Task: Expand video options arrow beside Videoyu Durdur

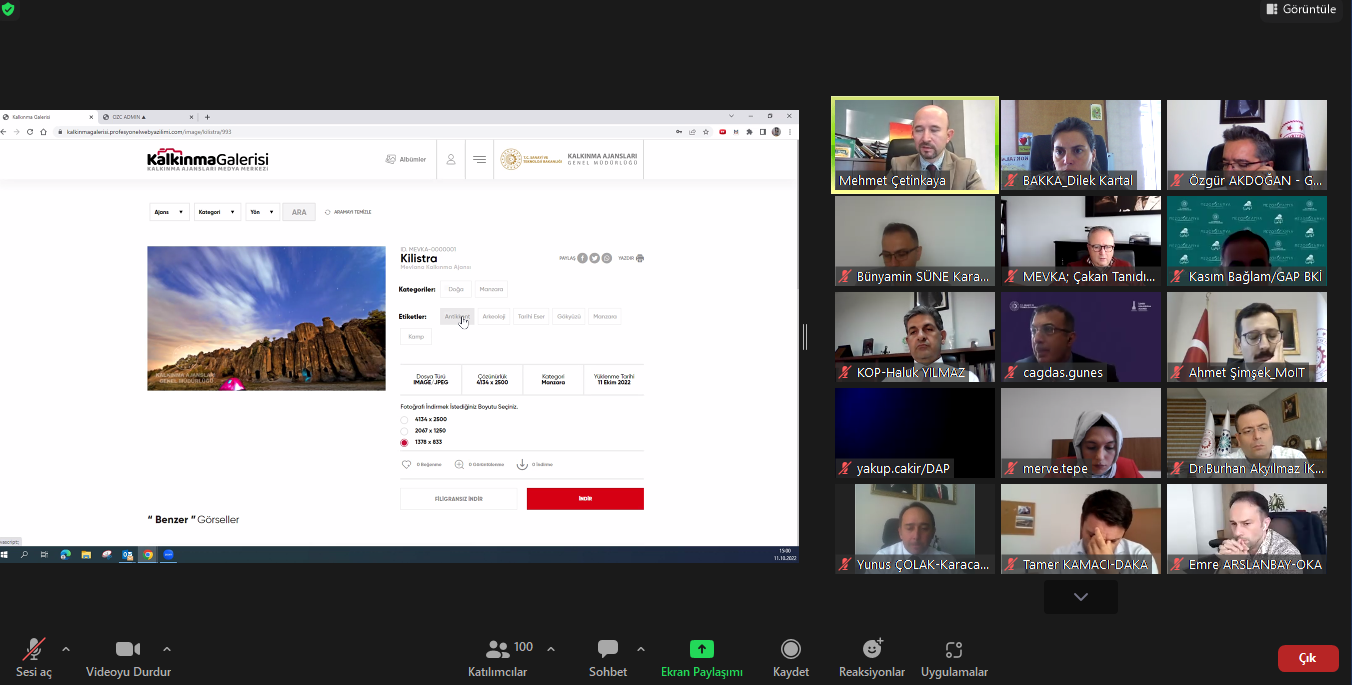Action: point(167,648)
